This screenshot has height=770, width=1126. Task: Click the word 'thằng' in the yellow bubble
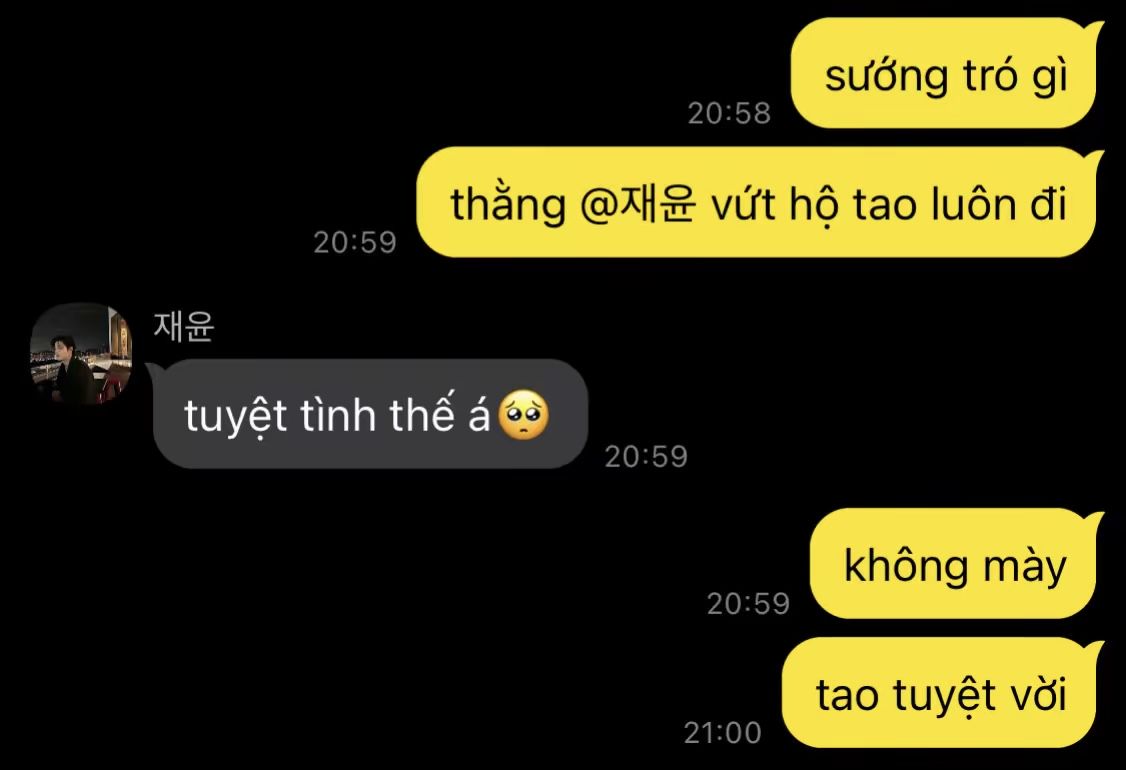(508, 205)
